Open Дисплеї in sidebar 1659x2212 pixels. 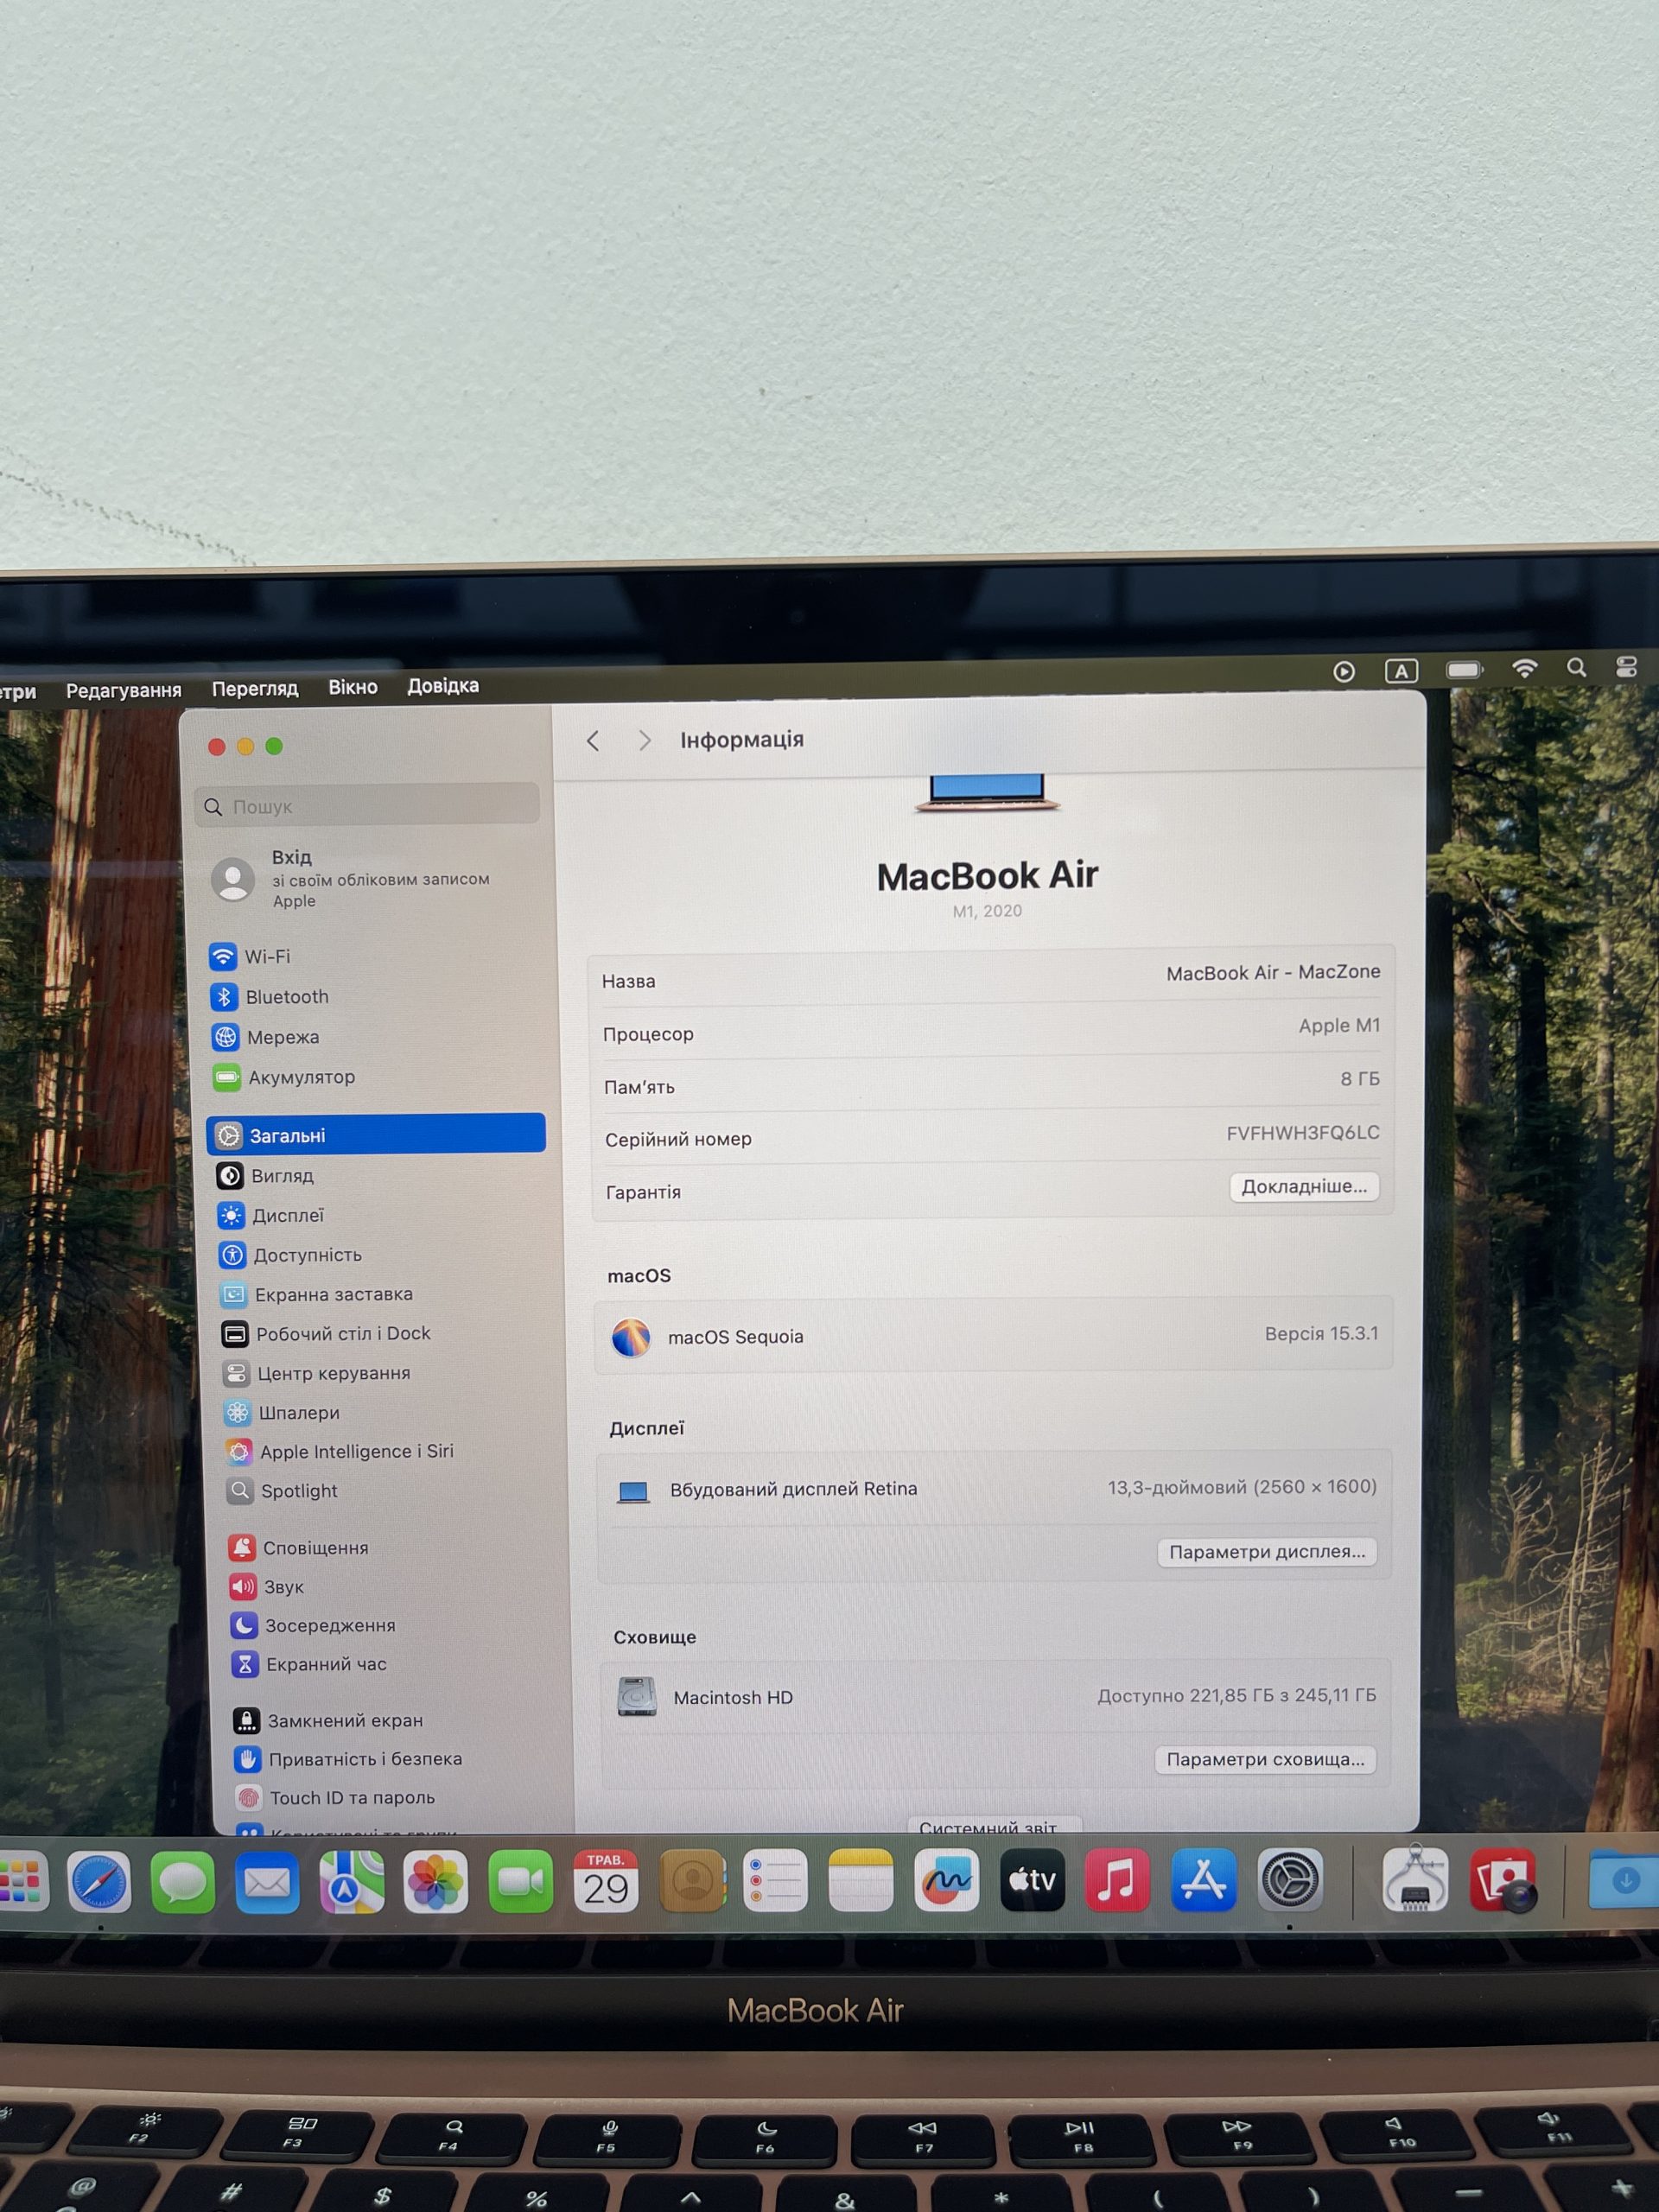(271, 1215)
